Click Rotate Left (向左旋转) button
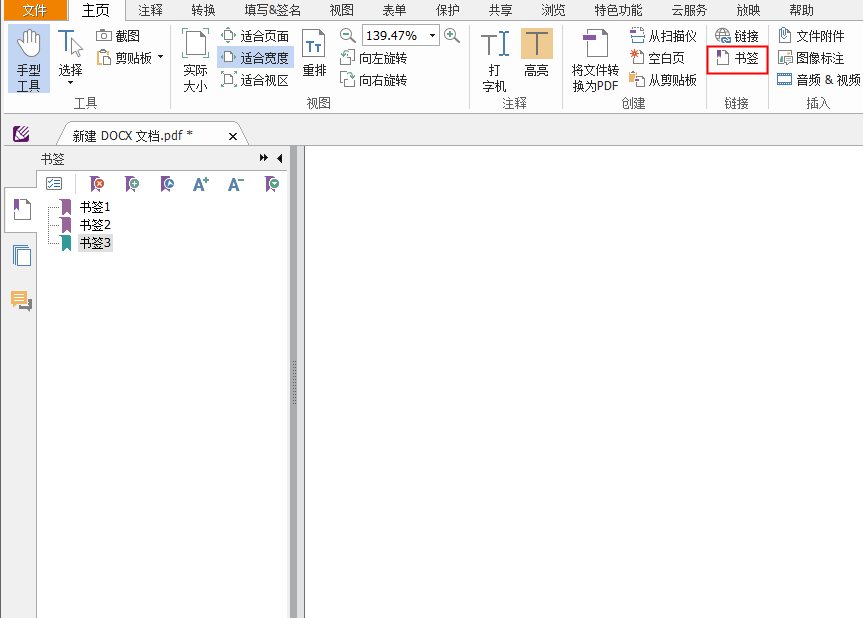This screenshot has height=618, width=863. pyautogui.click(x=374, y=58)
